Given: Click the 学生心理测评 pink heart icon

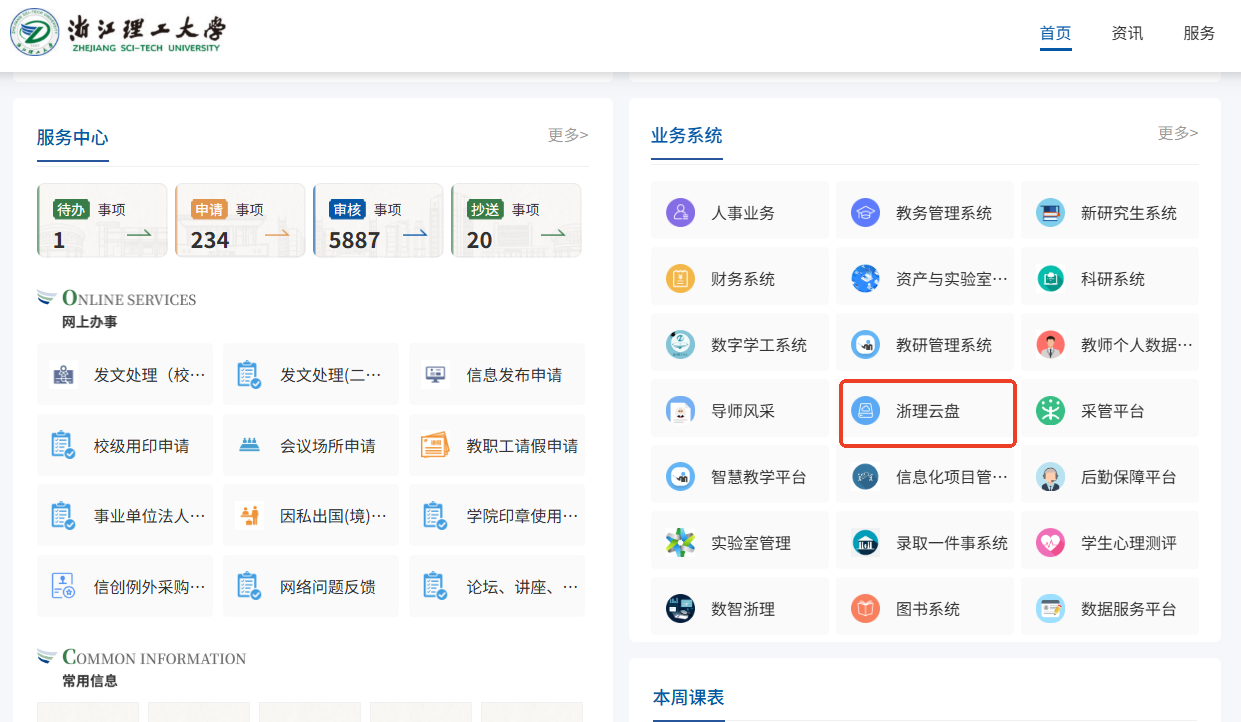Looking at the screenshot, I should (x=1050, y=542).
